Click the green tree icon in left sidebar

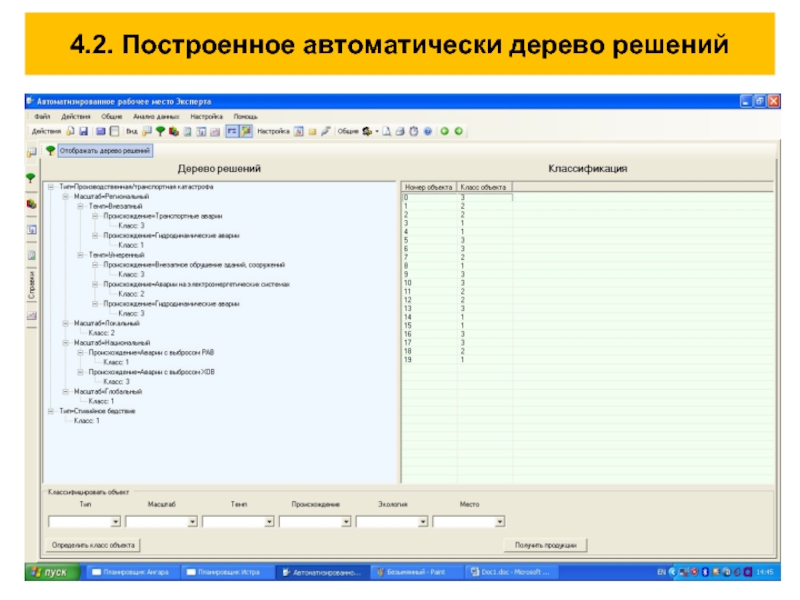(x=31, y=177)
